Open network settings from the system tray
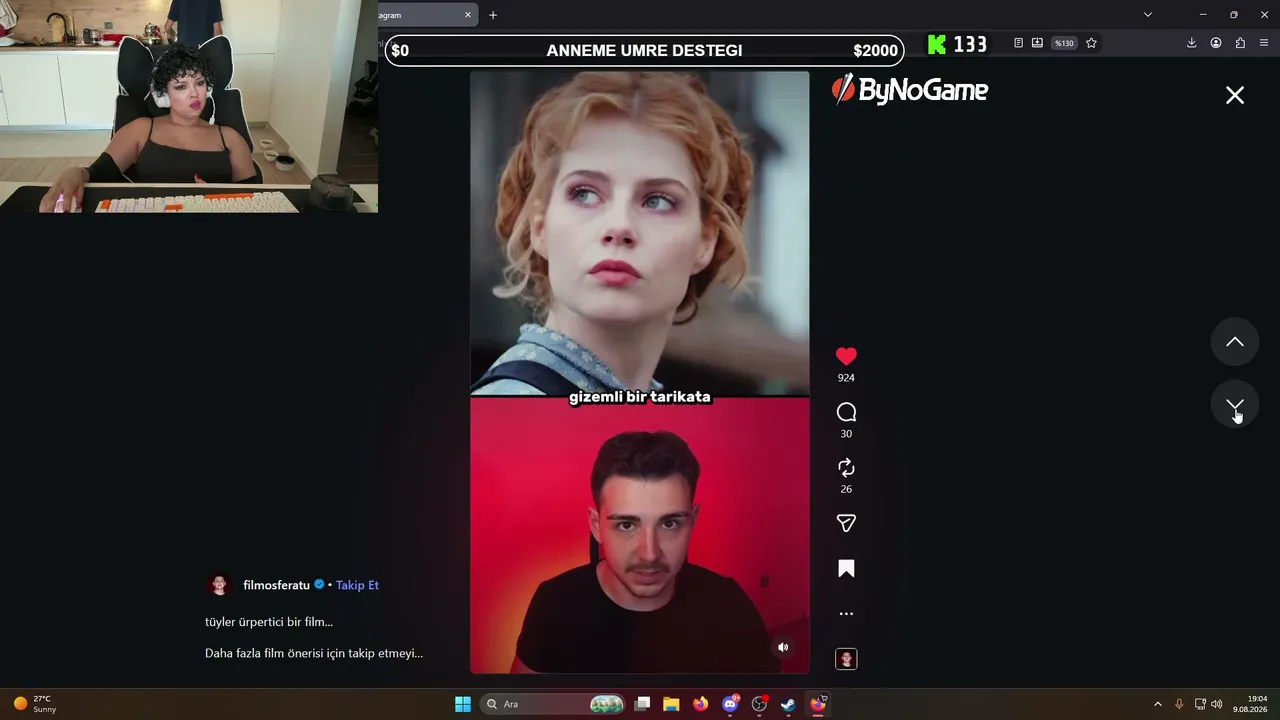 tap(1200, 704)
